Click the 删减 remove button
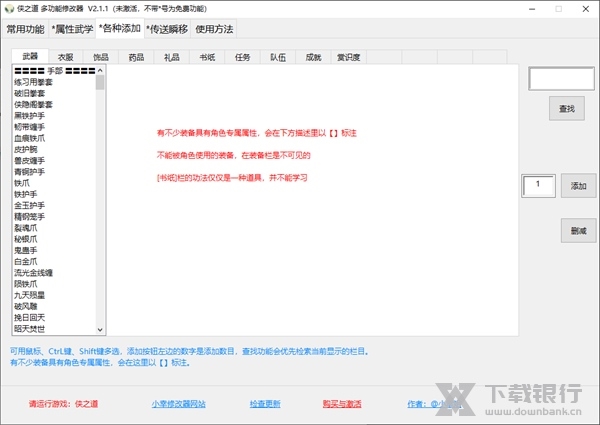Viewport: 600px width, 425px height. click(578, 231)
